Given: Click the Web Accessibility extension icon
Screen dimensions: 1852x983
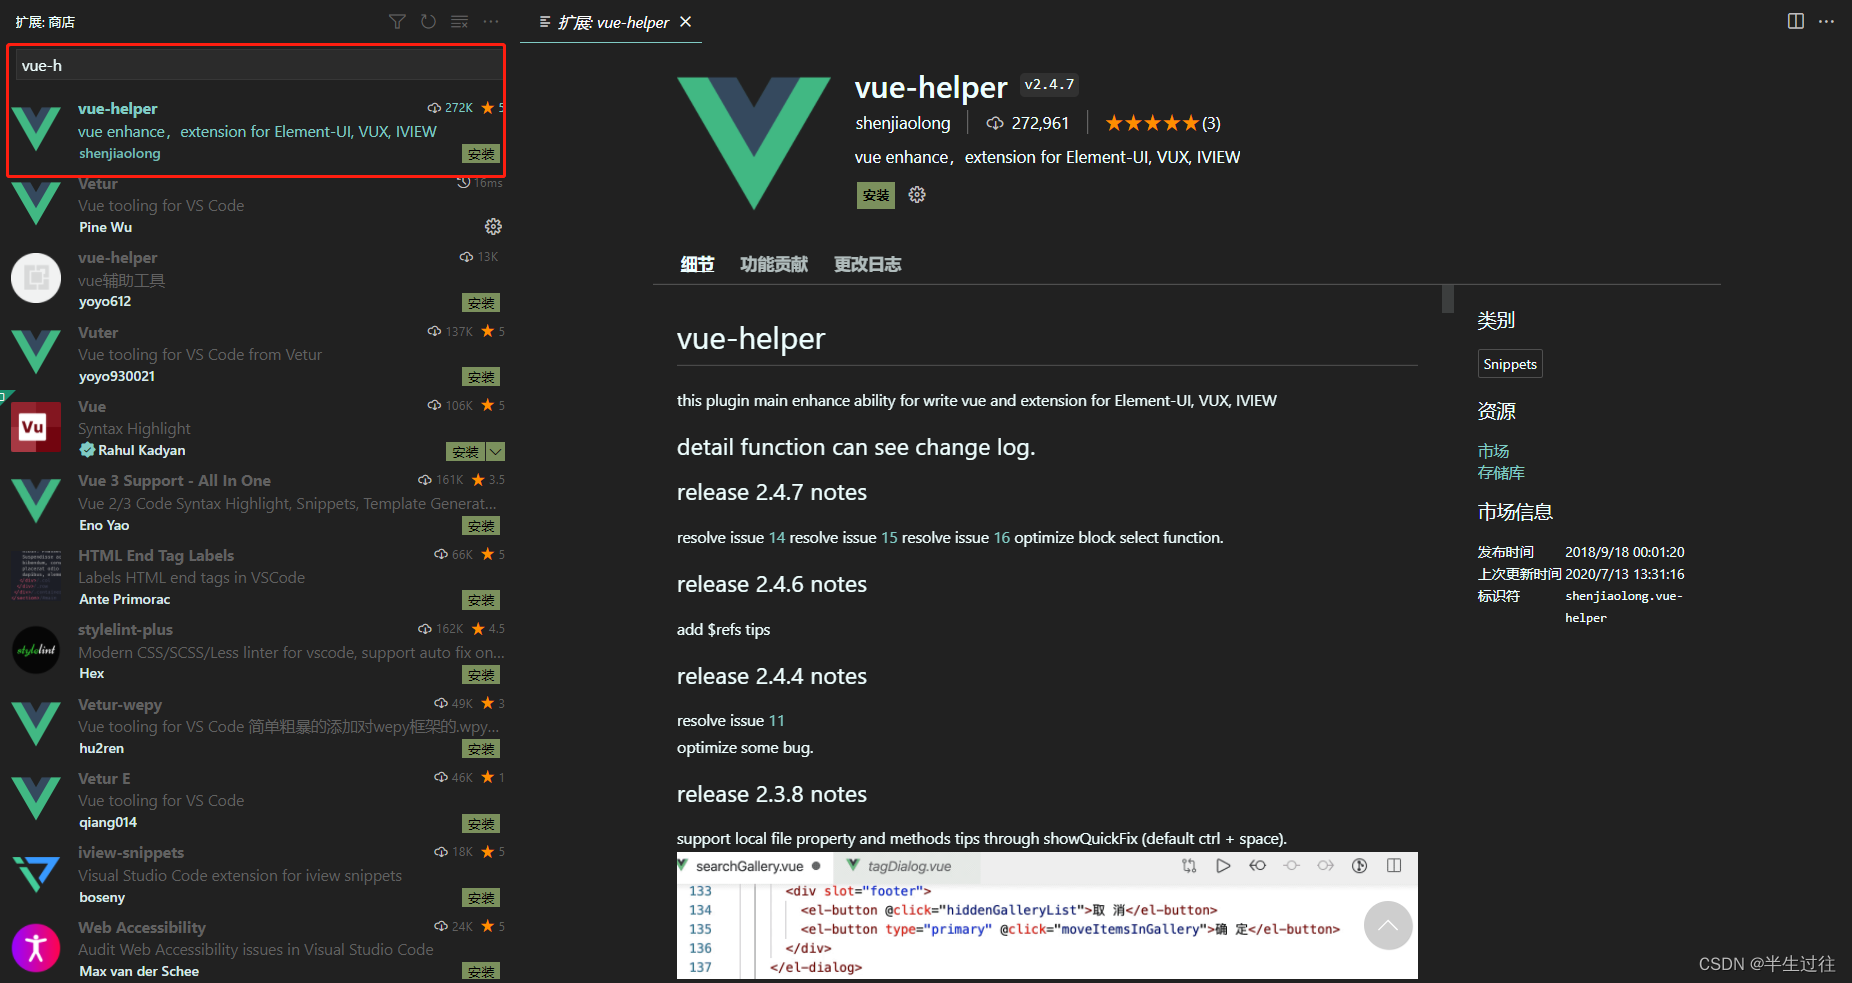Looking at the screenshot, I should pyautogui.click(x=36, y=948).
